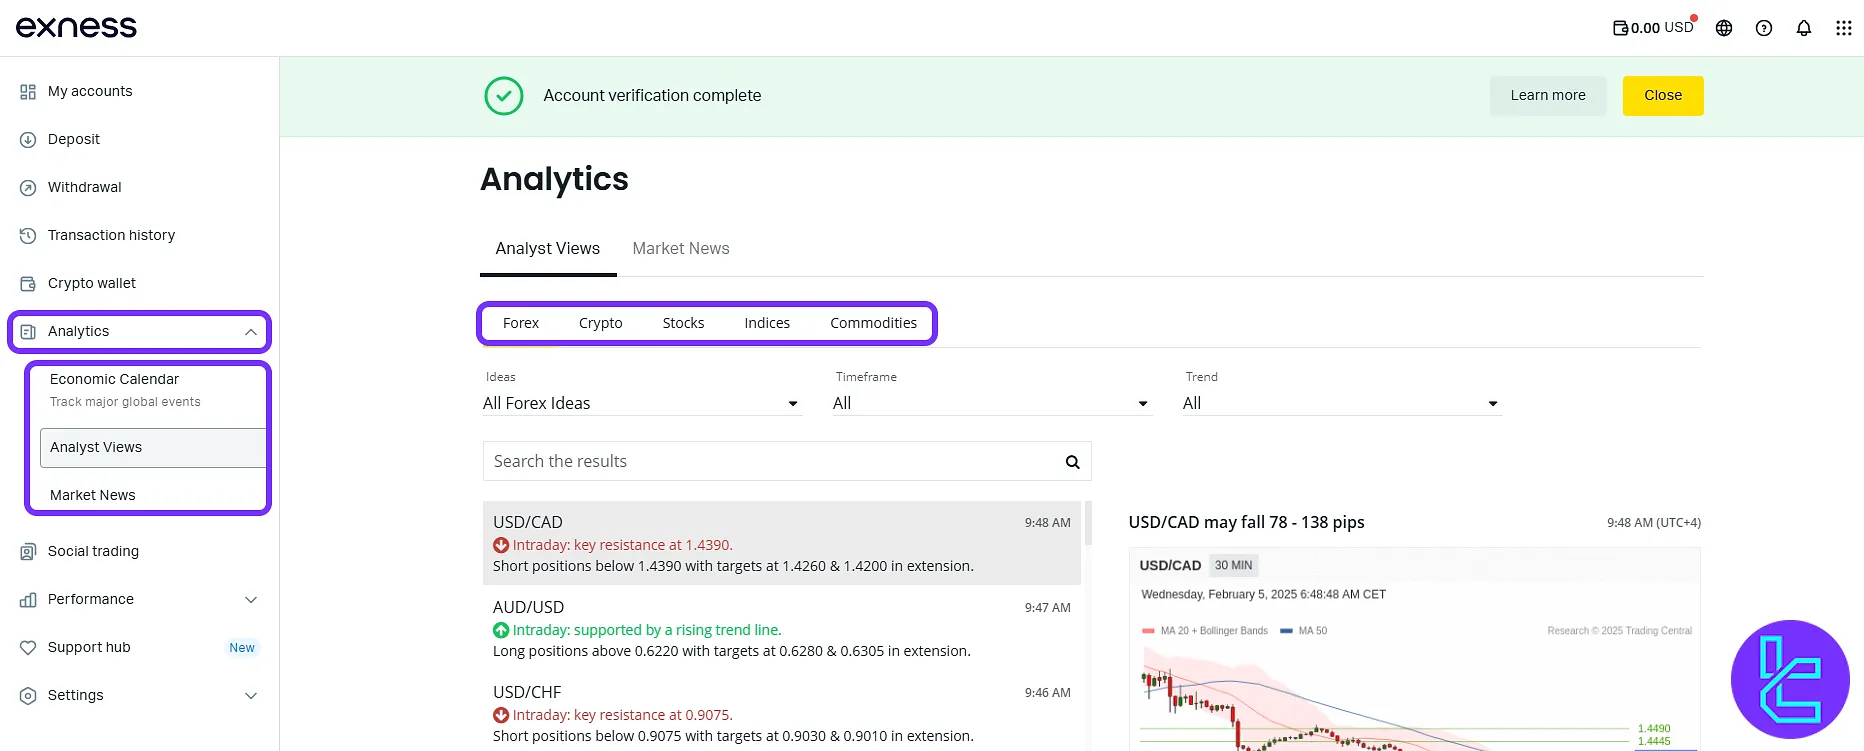1864x751 pixels.
Task: Open the help question mark icon
Action: pyautogui.click(x=1764, y=28)
